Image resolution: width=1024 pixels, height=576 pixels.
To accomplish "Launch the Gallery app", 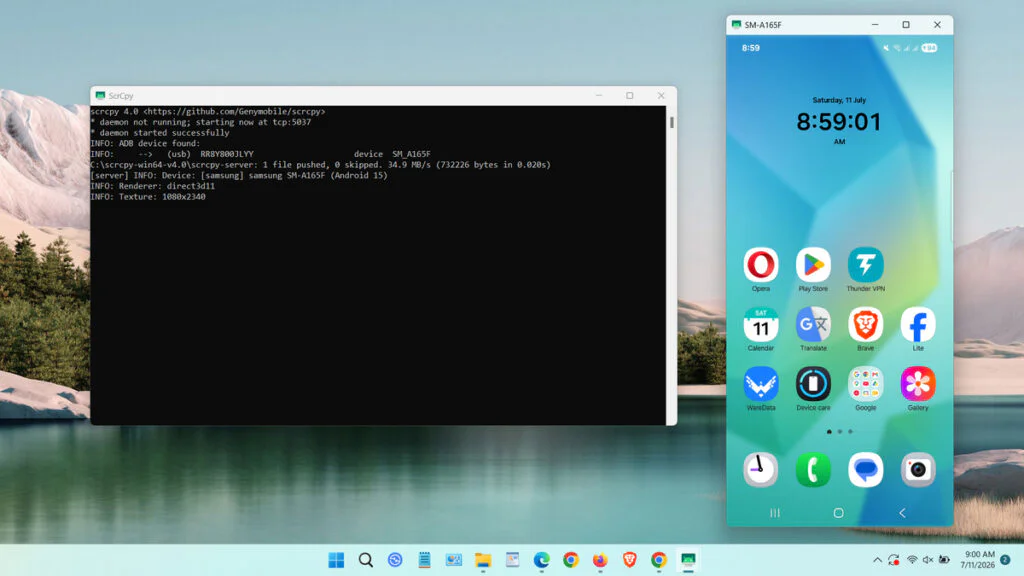I will [x=918, y=384].
